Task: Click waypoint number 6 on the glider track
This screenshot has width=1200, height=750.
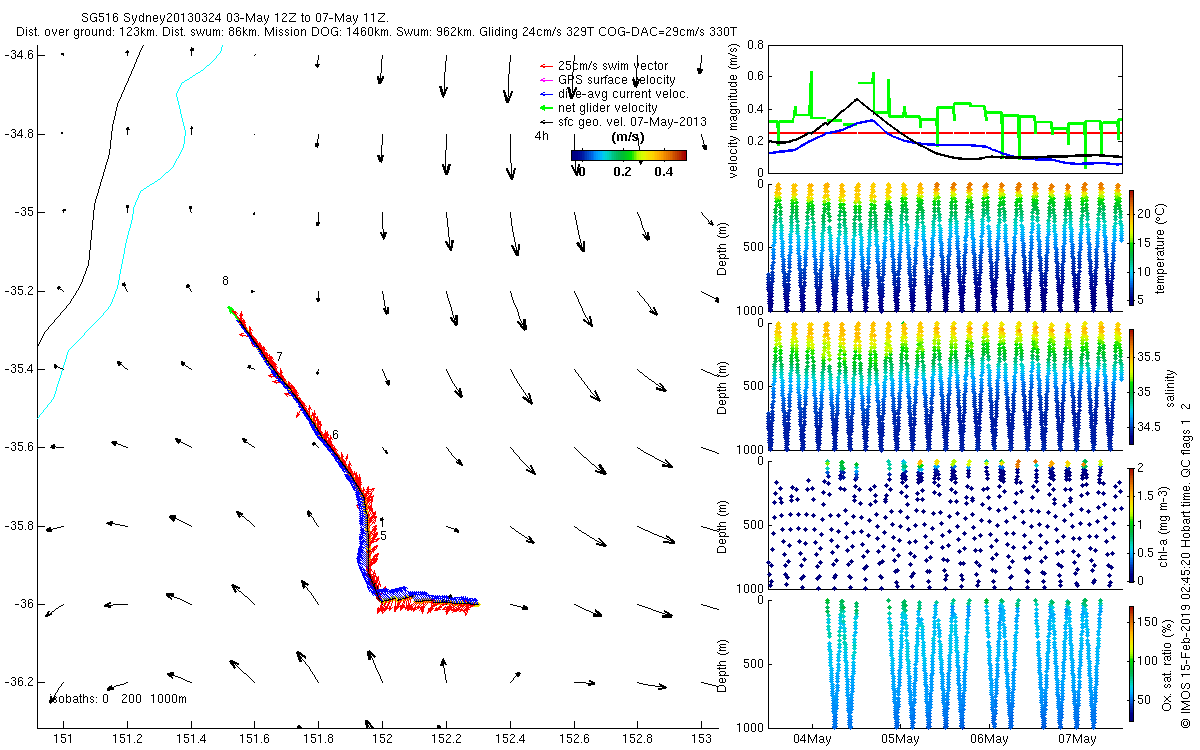Action: 335,435
